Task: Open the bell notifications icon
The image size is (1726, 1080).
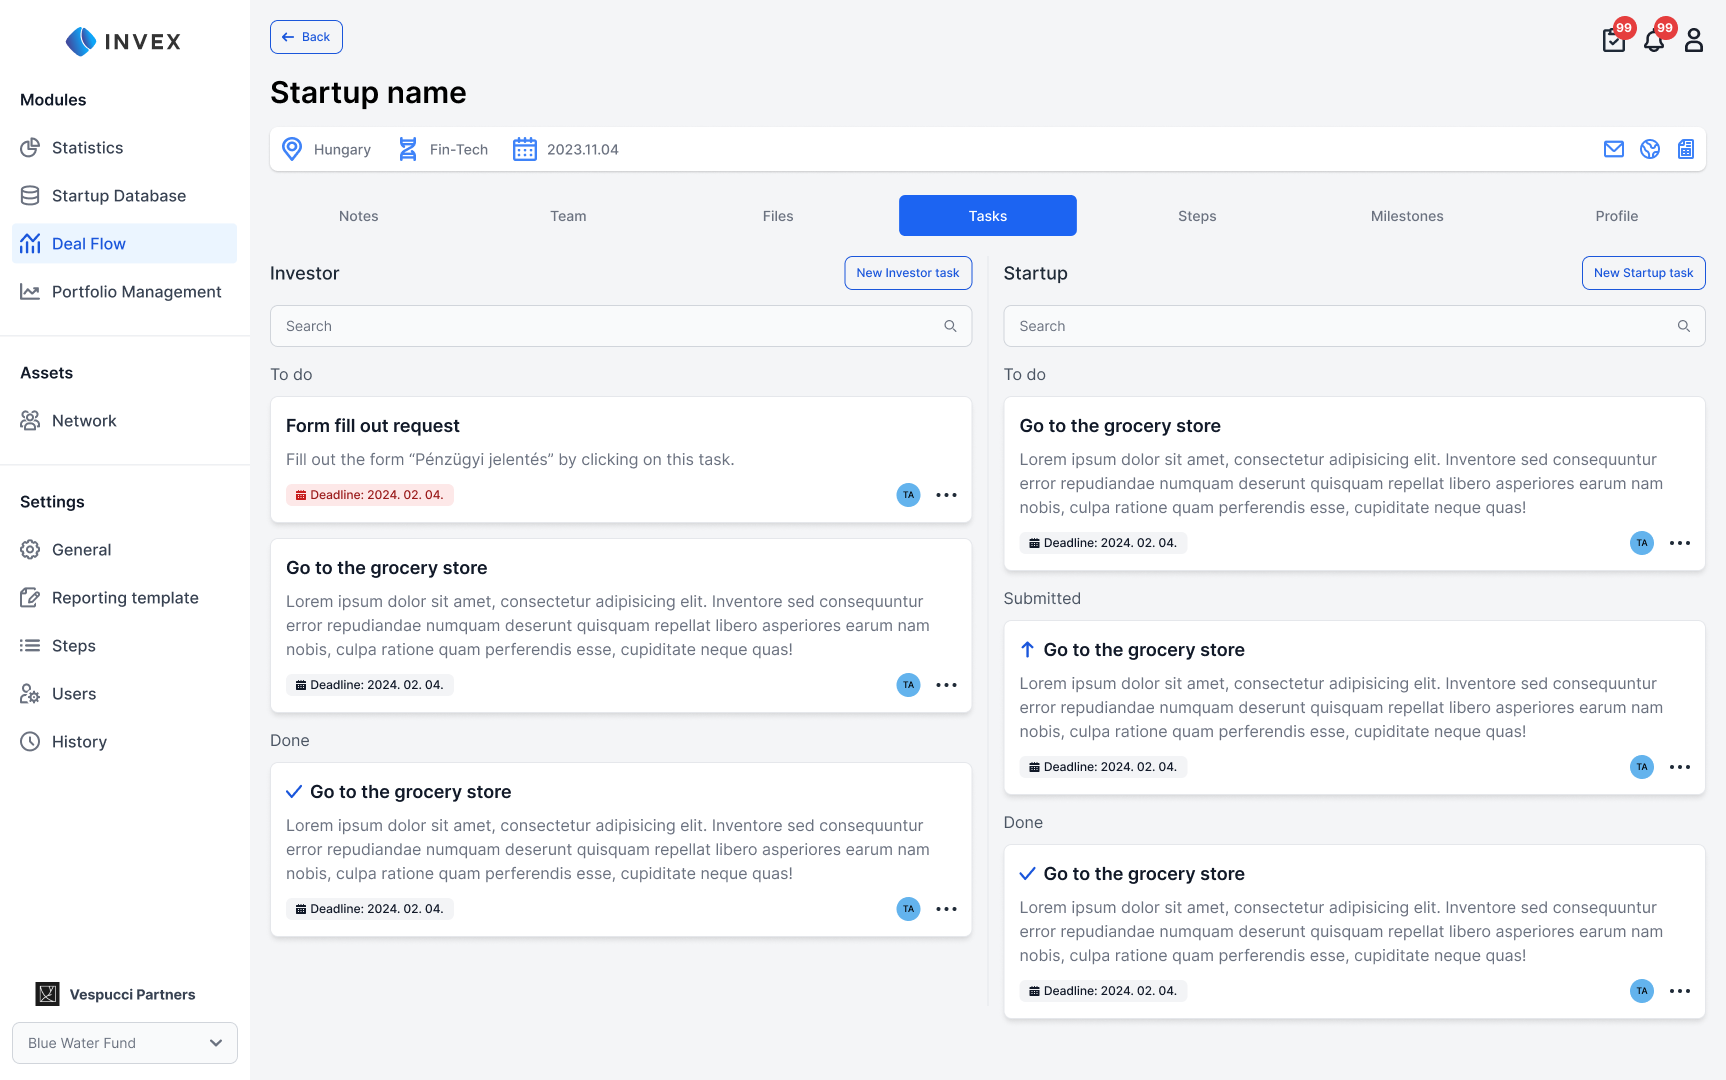Action: tap(1654, 41)
